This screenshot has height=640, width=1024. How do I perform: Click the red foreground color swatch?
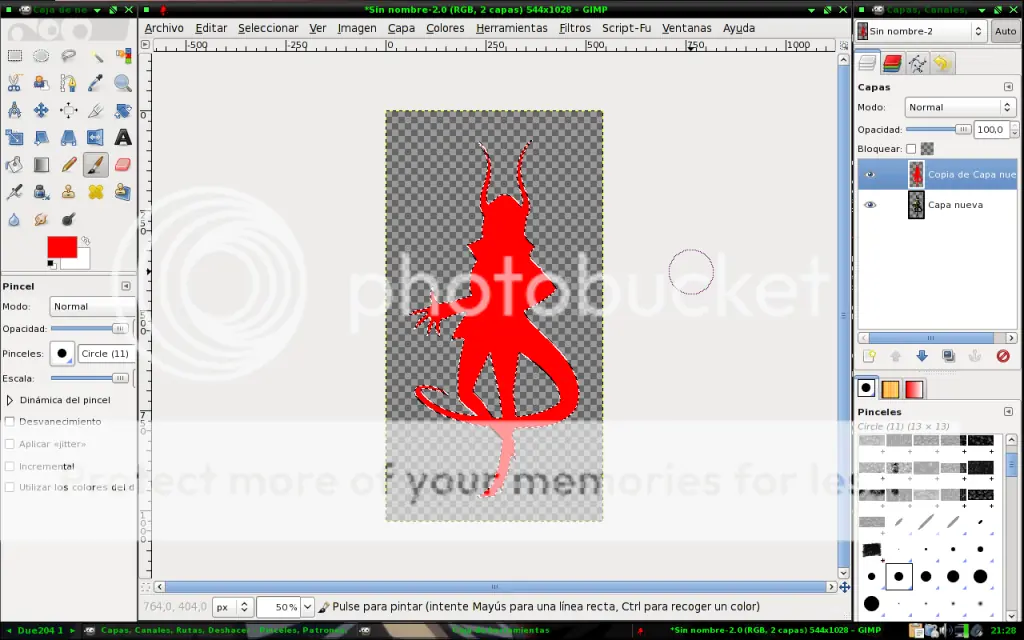coord(61,247)
